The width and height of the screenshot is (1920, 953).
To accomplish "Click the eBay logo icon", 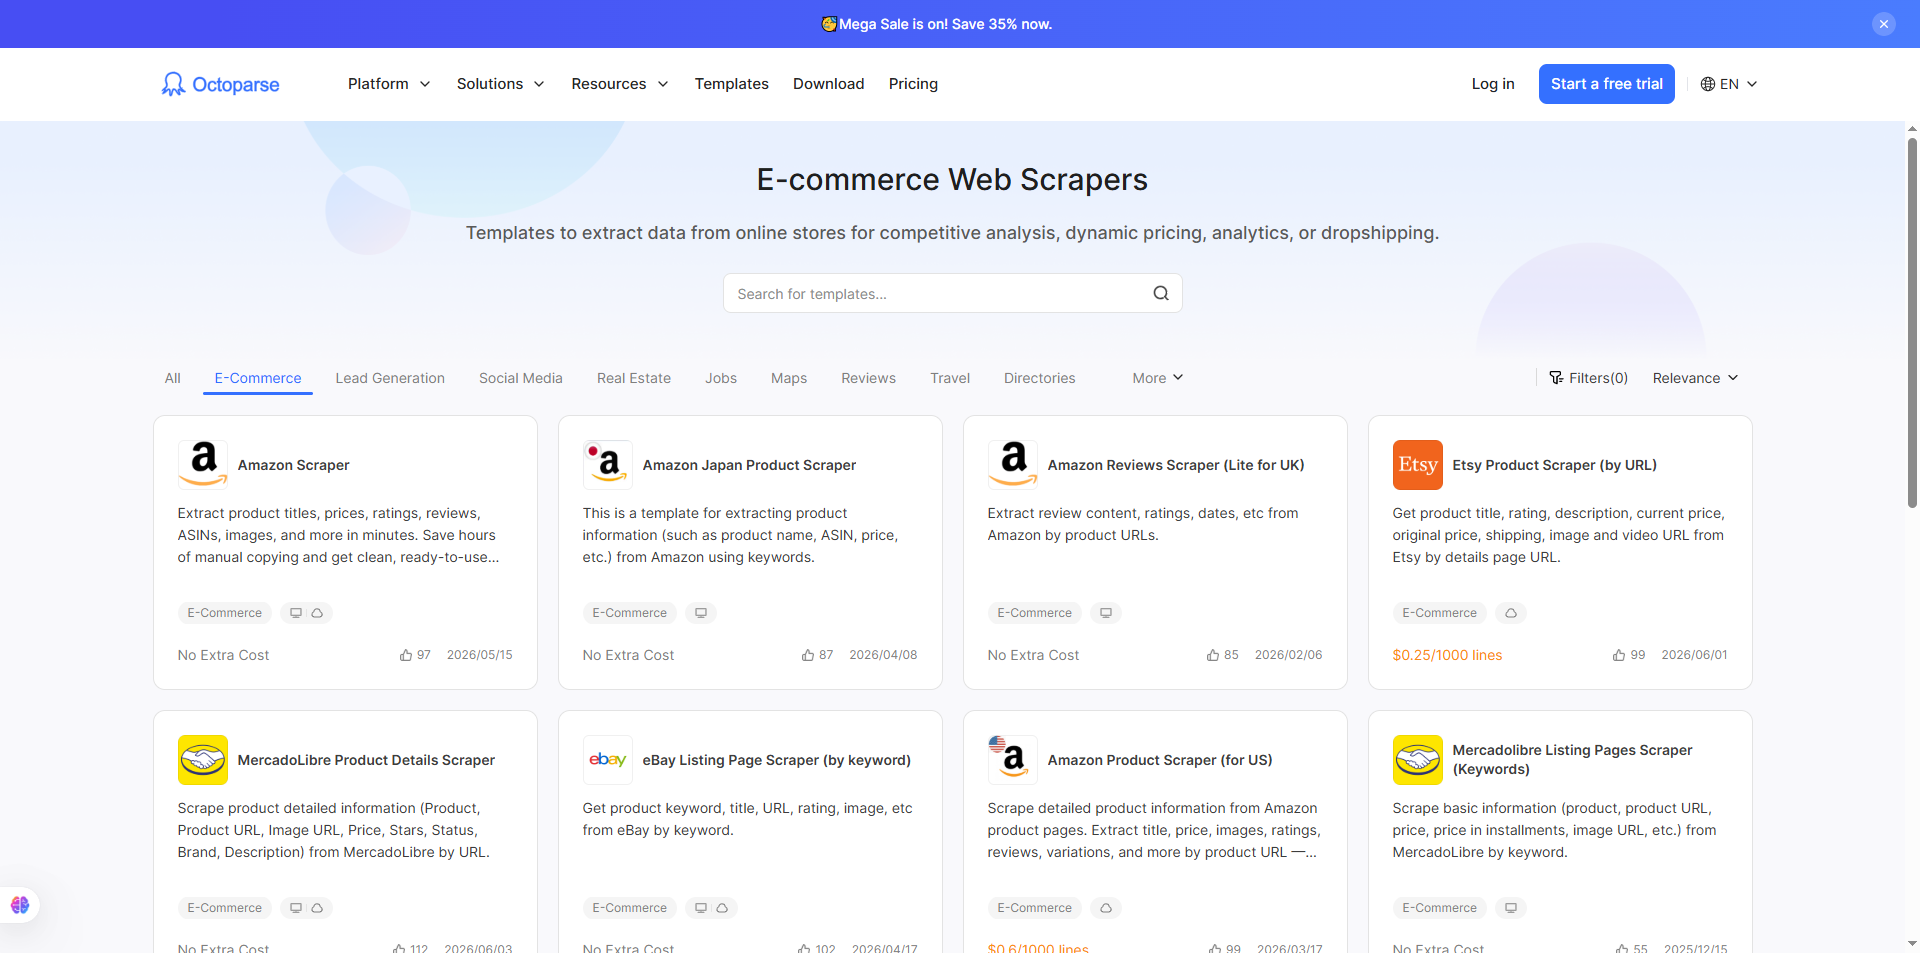I will point(608,760).
